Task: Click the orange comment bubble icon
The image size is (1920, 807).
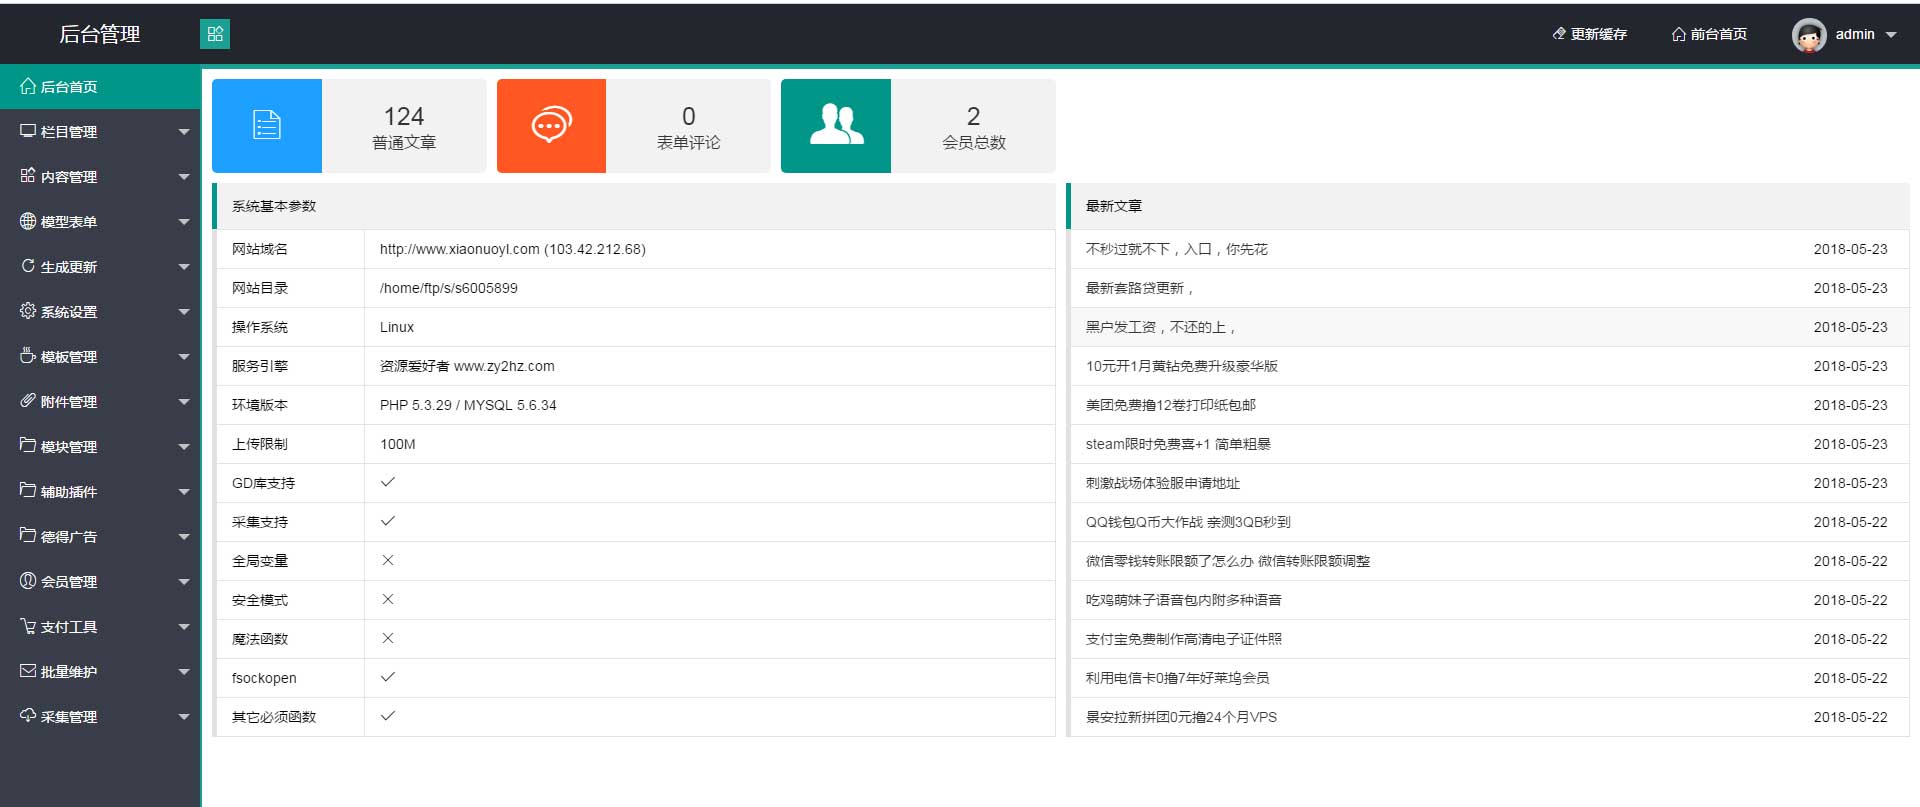Action: pos(551,125)
